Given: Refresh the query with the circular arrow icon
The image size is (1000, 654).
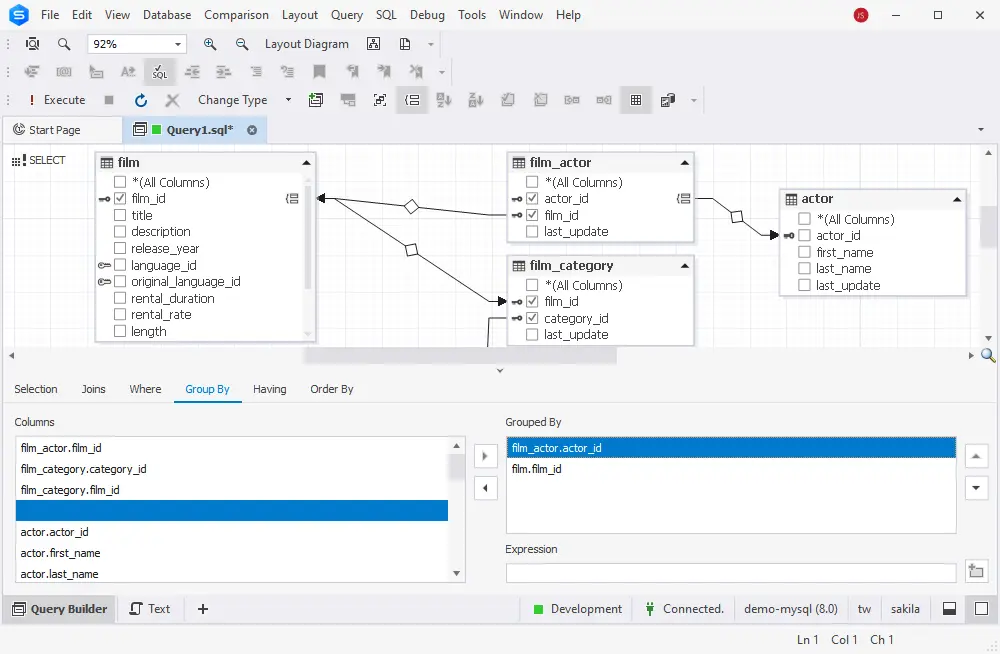Looking at the screenshot, I should point(140,100).
